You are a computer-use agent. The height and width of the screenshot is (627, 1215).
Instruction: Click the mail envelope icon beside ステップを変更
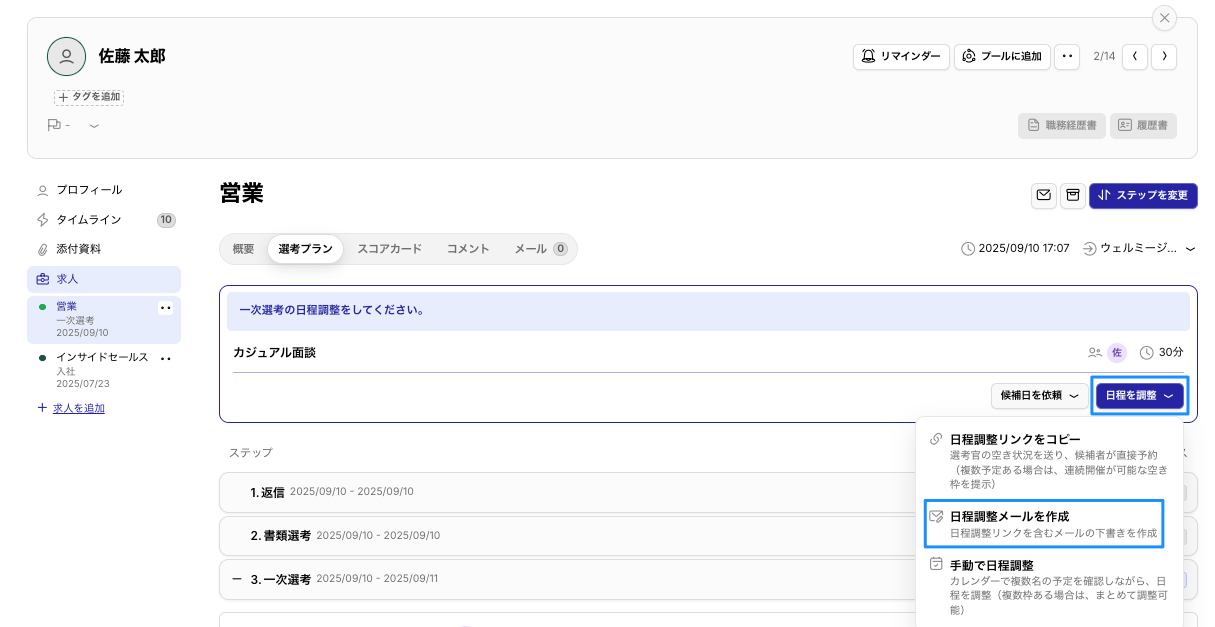click(1044, 195)
